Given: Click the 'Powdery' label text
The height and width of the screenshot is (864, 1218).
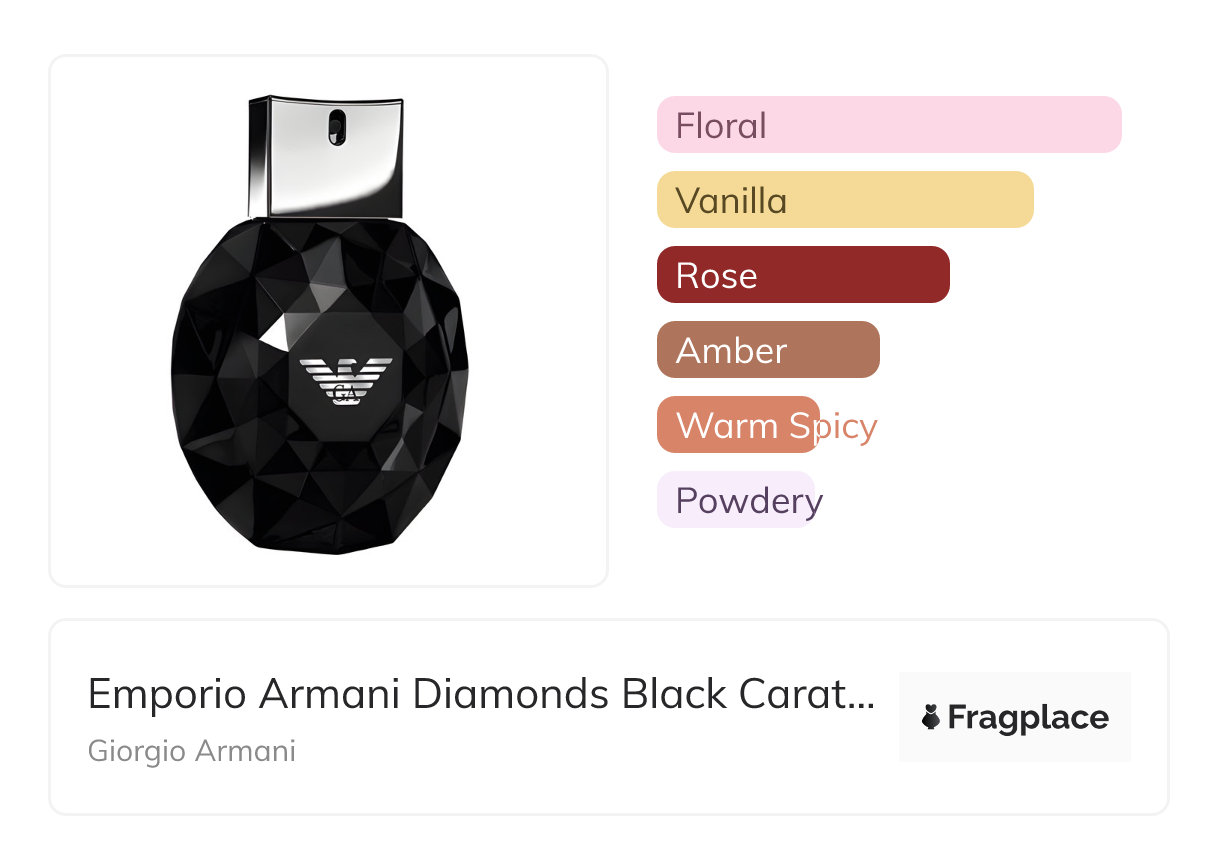Looking at the screenshot, I should [x=749, y=500].
